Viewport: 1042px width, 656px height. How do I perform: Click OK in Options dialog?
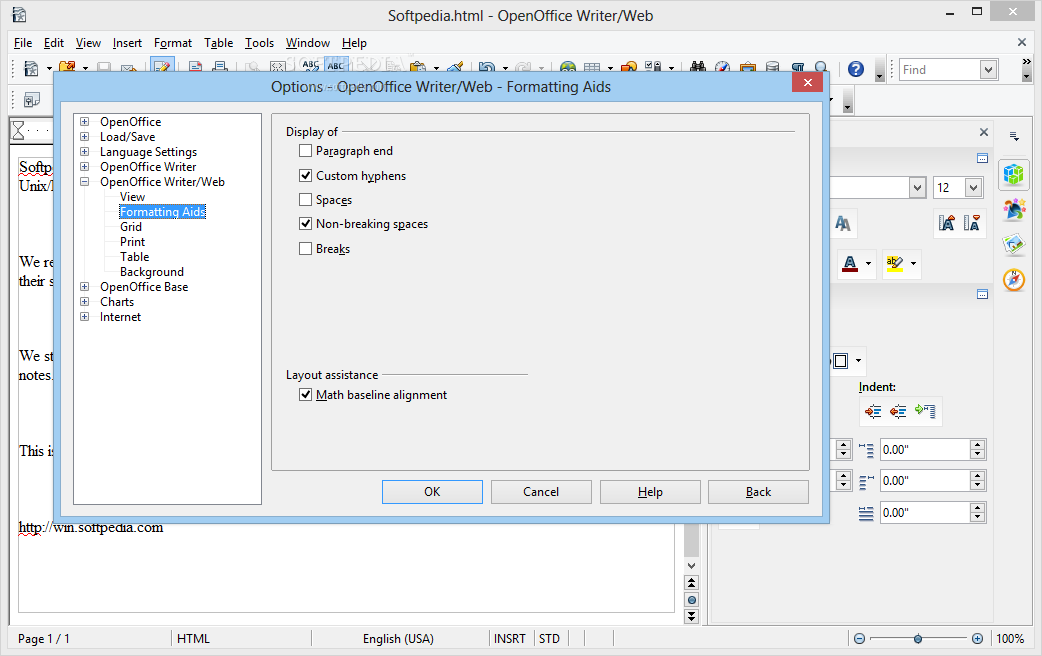[432, 492]
